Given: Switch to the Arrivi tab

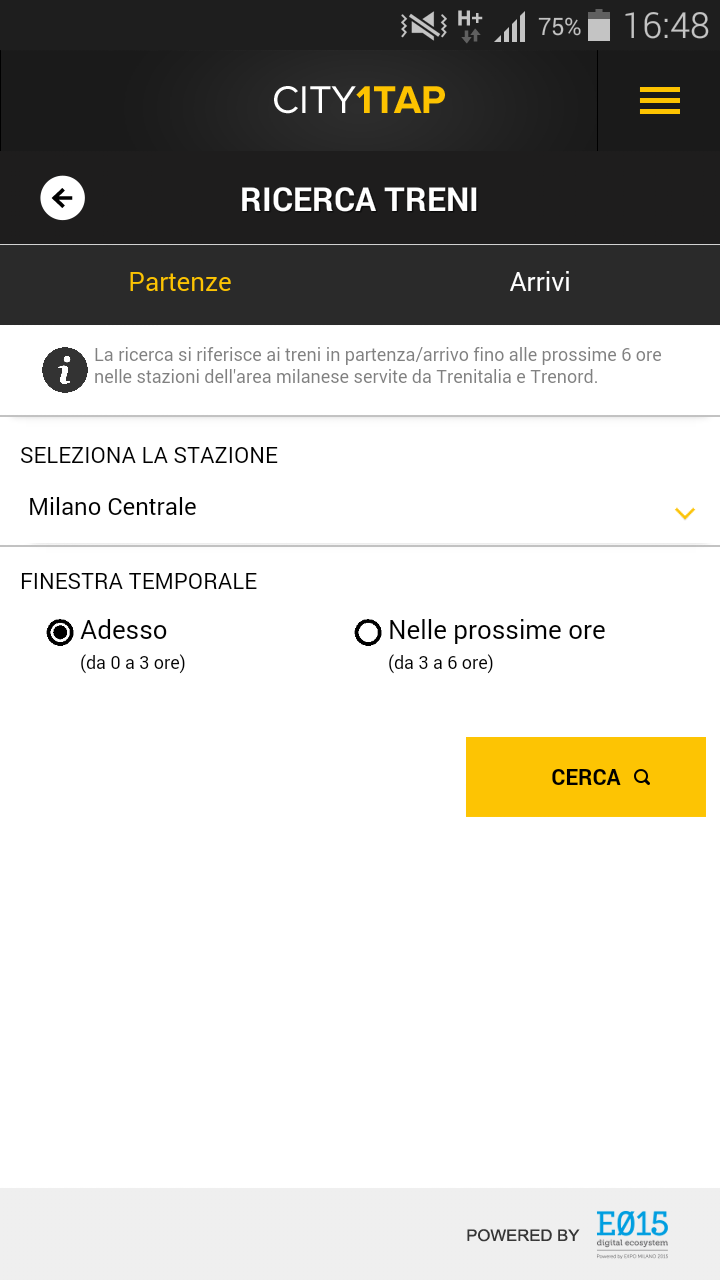Looking at the screenshot, I should coord(540,282).
